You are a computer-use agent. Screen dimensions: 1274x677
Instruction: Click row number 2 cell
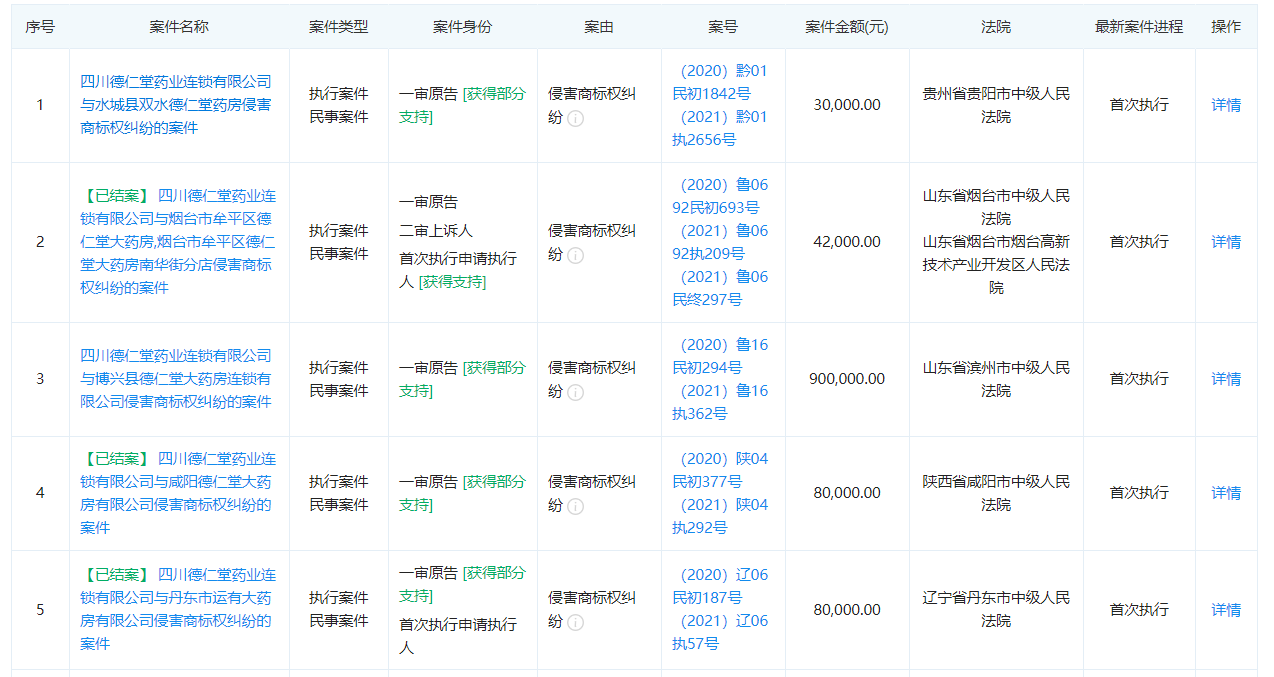(x=40, y=242)
